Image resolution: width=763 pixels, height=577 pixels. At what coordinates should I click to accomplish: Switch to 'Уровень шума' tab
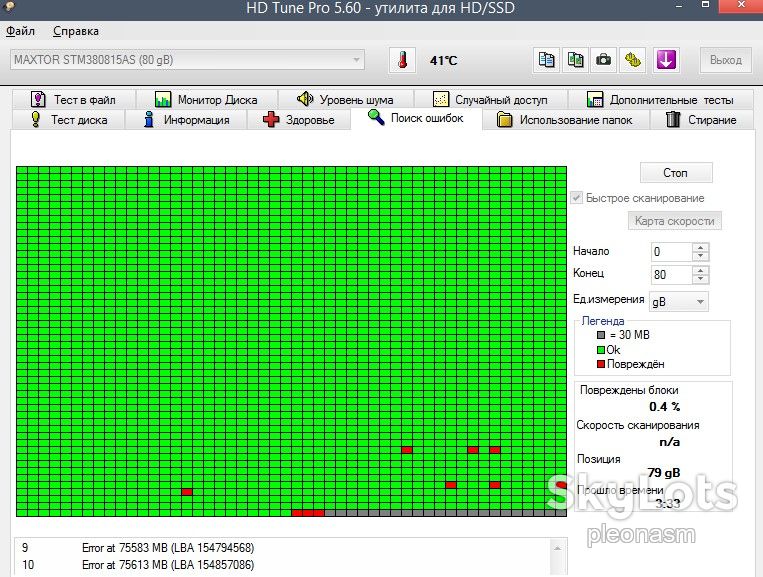tap(345, 99)
